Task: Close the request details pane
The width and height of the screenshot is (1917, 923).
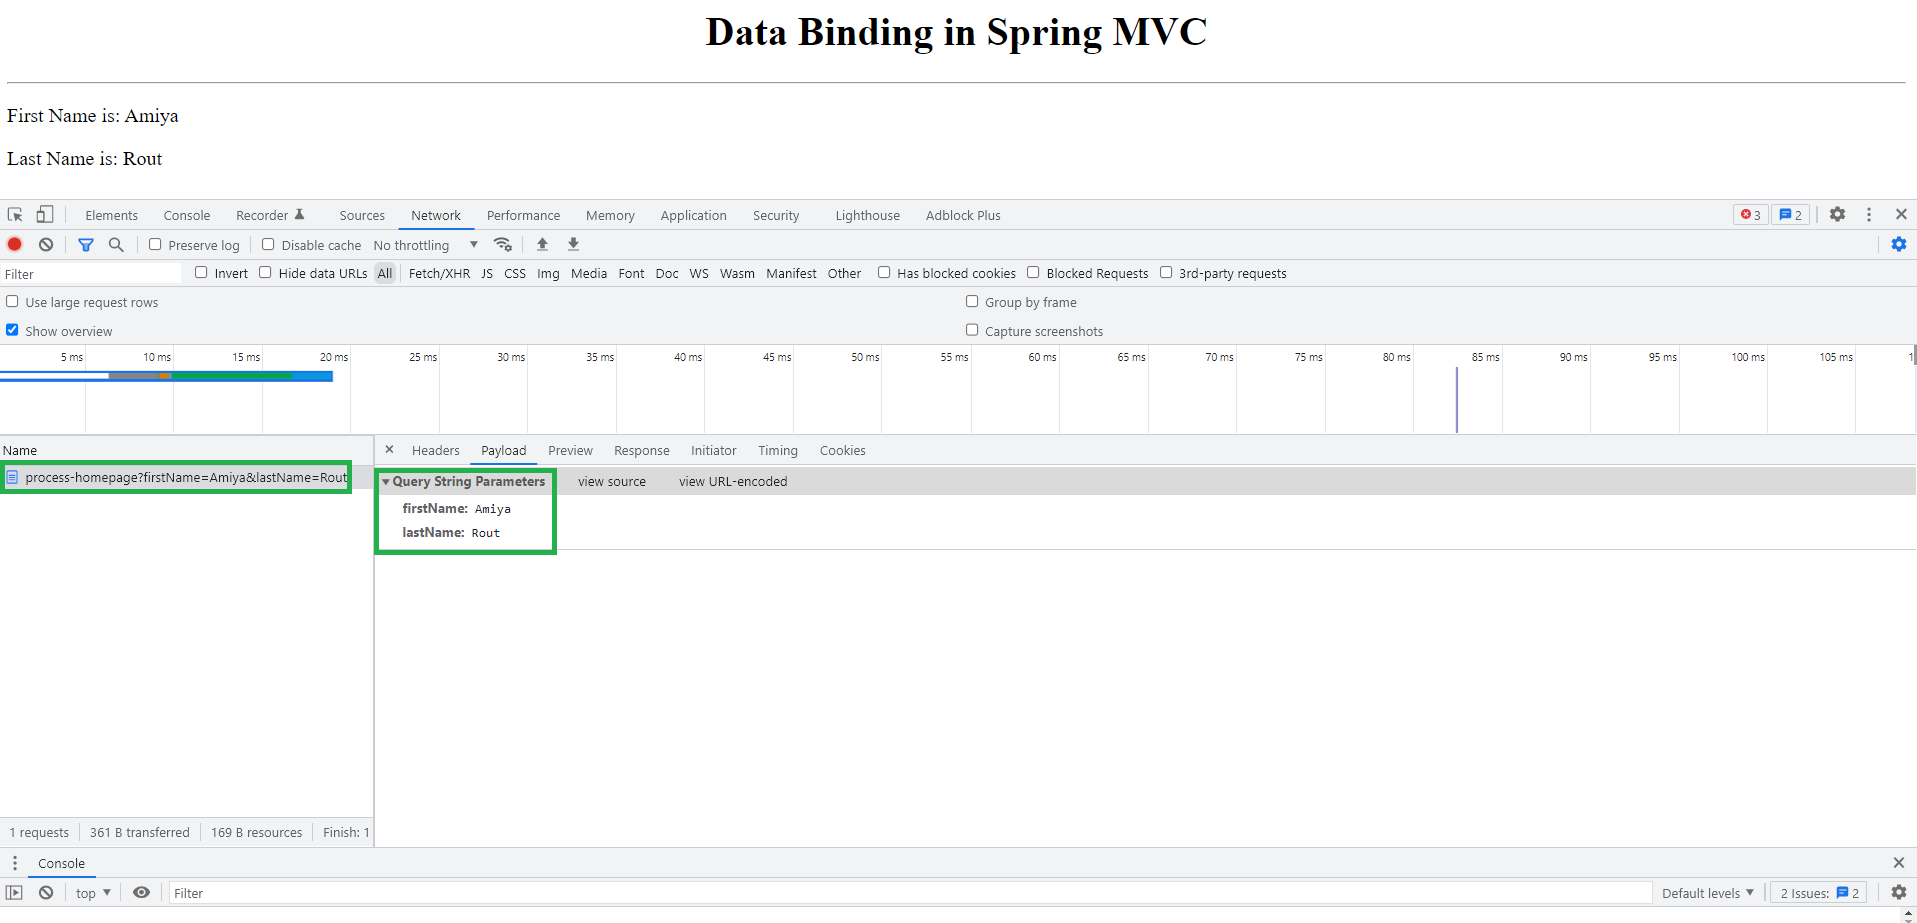Action: 389,450
